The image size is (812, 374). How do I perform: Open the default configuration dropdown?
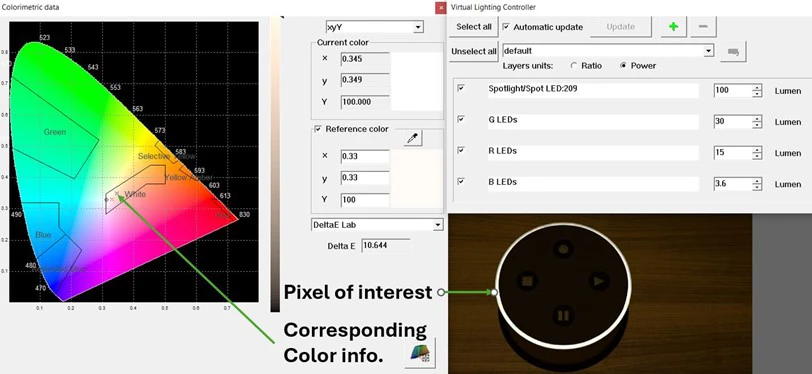(x=608, y=51)
